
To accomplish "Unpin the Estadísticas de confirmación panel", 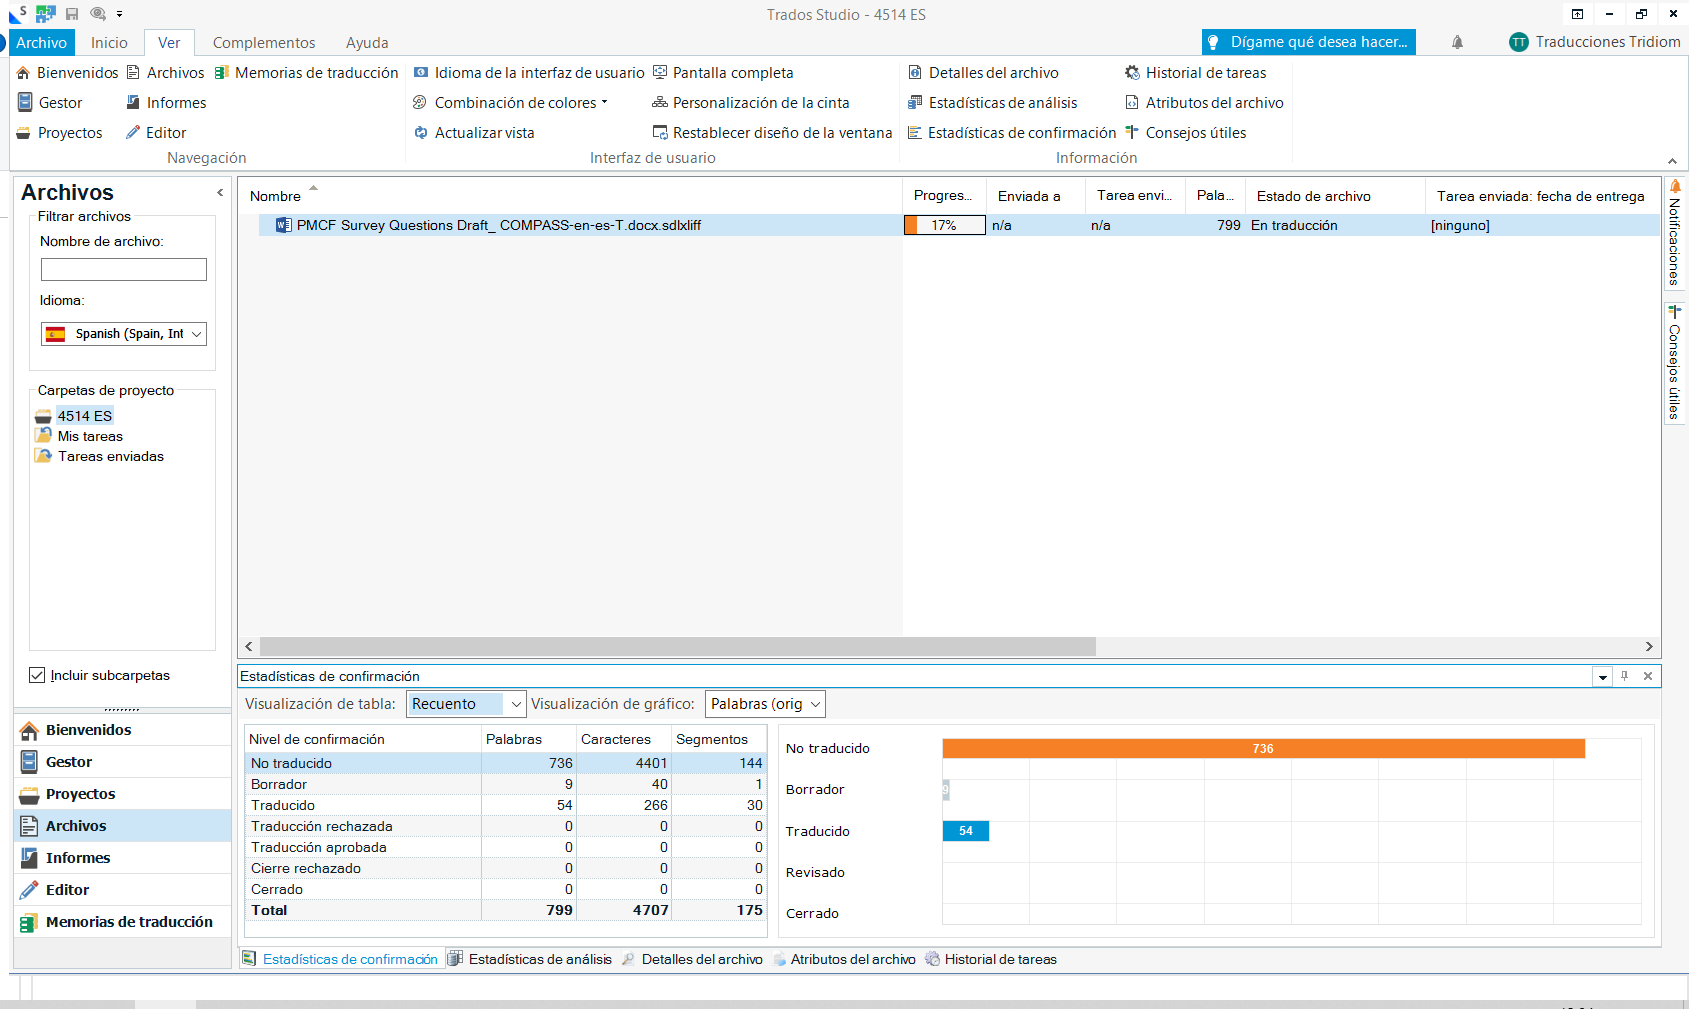I will click(x=1622, y=676).
